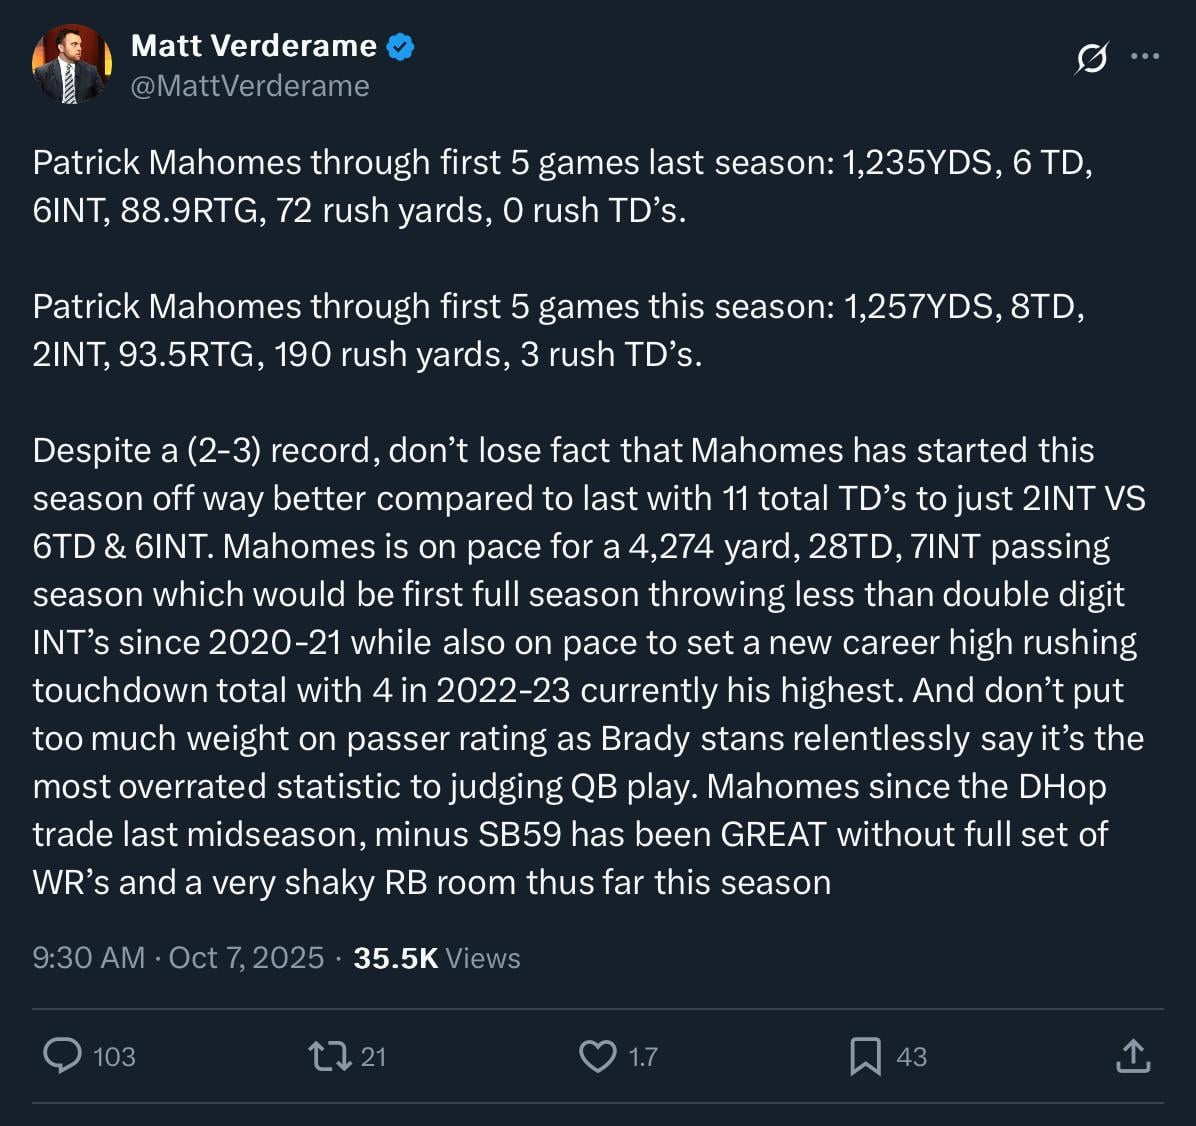Open the 9:30 AM Oct 7, 2025 timestamp
This screenshot has width=1196, height=1126.
click(x=178, y=958)
